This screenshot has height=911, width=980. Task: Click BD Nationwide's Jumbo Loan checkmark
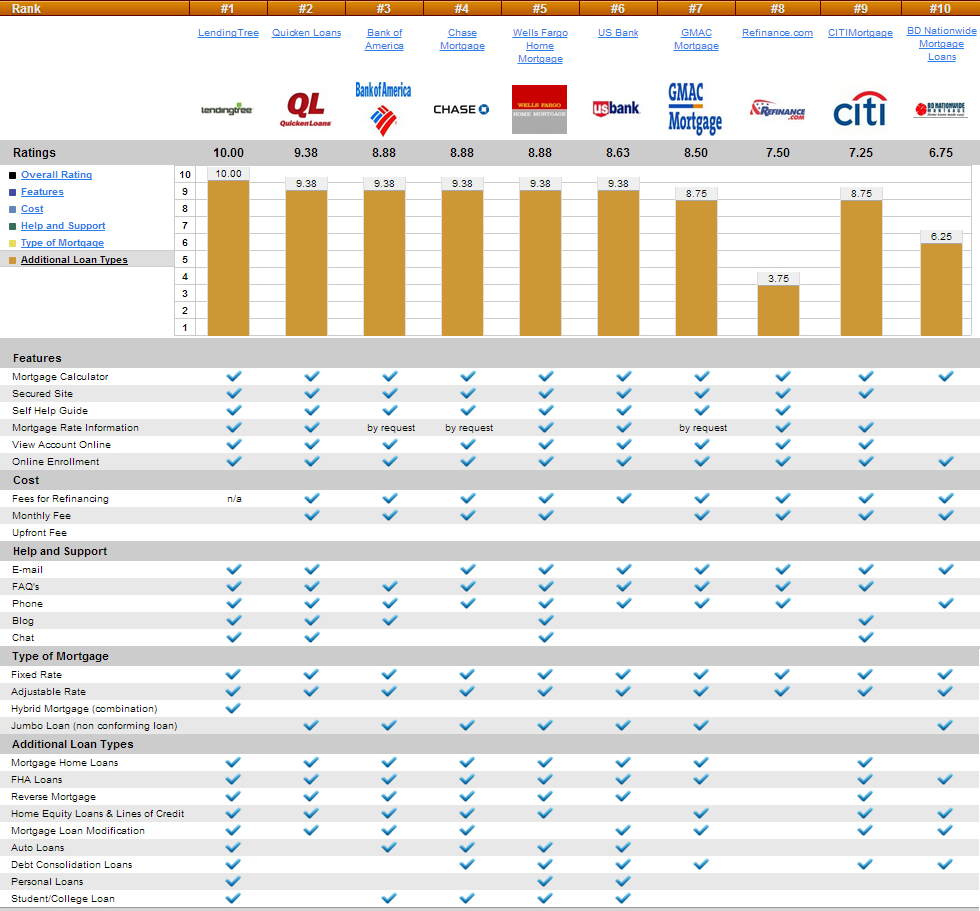pos(945,725)
